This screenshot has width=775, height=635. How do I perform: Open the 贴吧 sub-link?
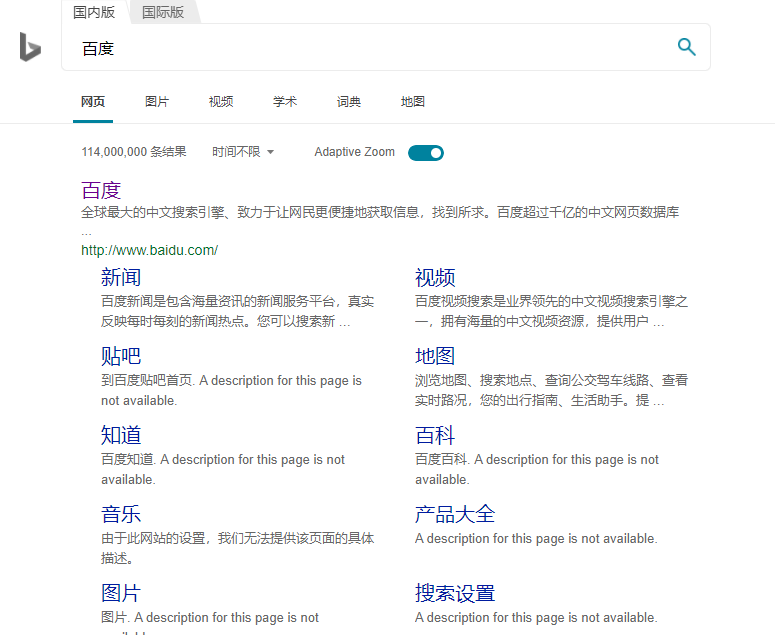(121, 356)
